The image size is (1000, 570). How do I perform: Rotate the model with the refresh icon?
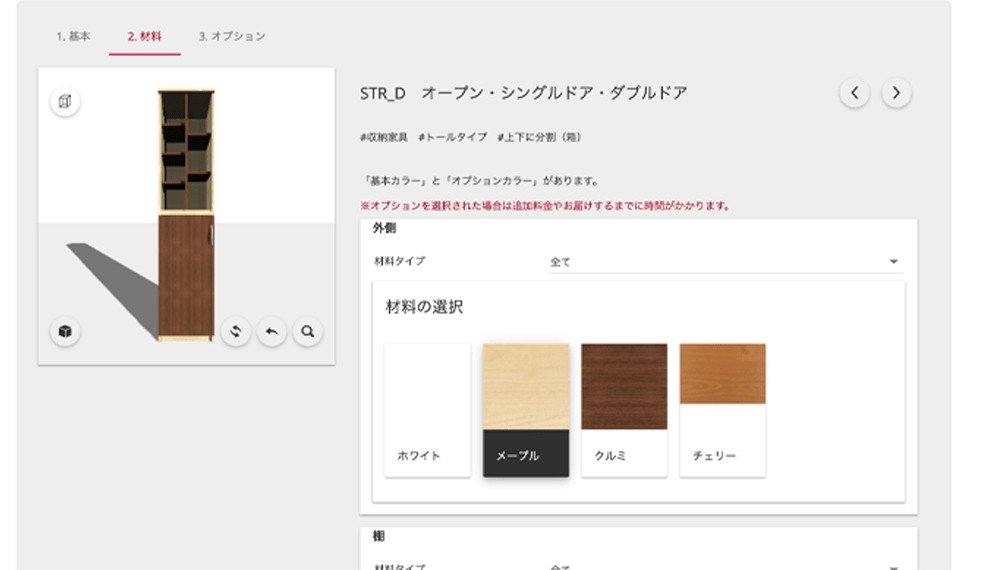click(236, 332)
